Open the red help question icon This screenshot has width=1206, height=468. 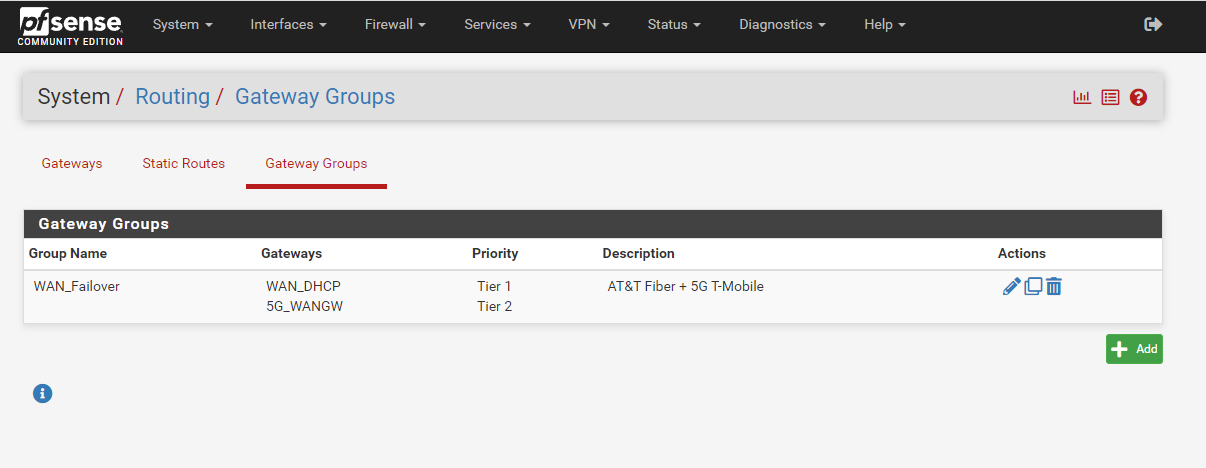coord(1138,97)
